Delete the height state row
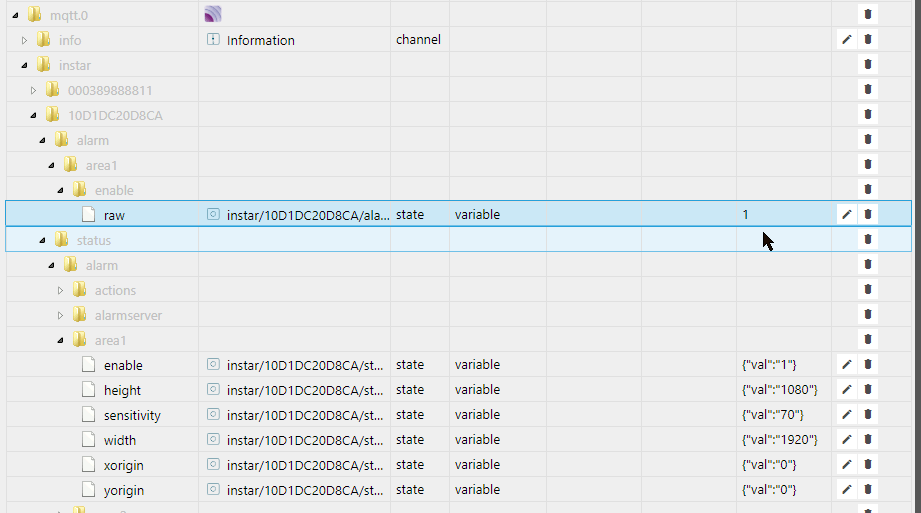921x513 pixels. 868,390
